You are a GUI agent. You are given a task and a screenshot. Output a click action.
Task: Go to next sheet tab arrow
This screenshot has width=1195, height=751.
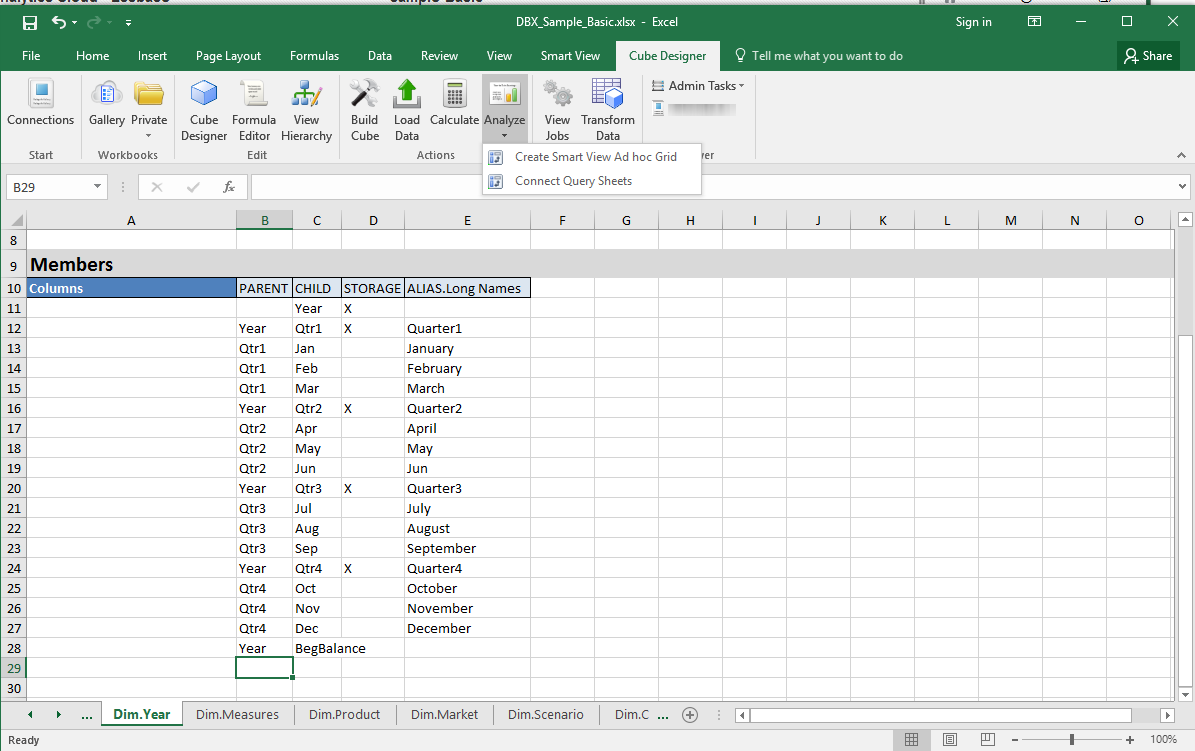(59, 714)
